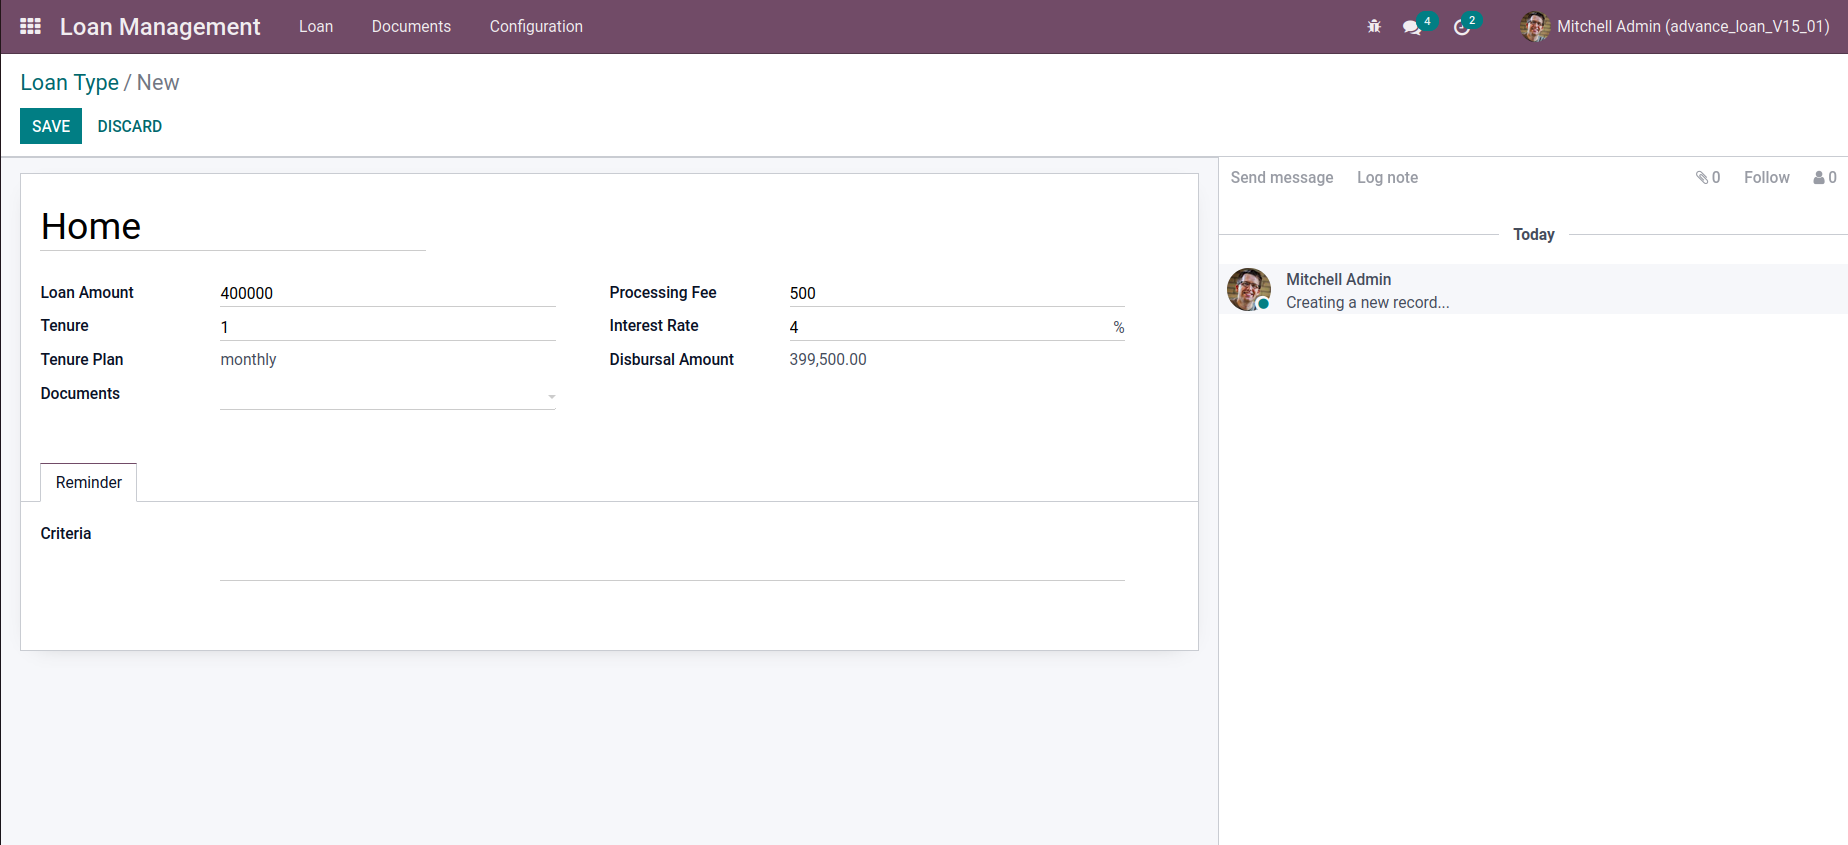Screen dimensions: 1848x845
Task: Click Send message in chatter
Action: point(1281,177)
